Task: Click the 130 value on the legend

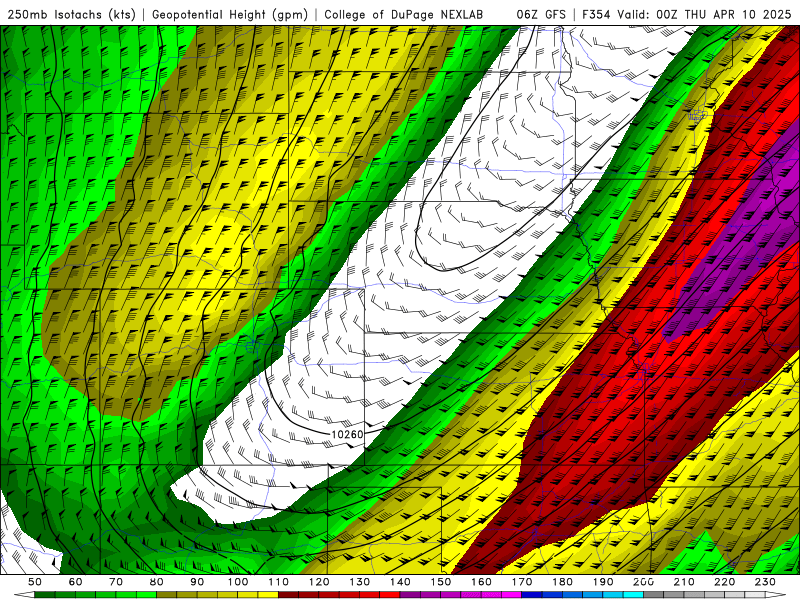Action: tap(360, 582)
